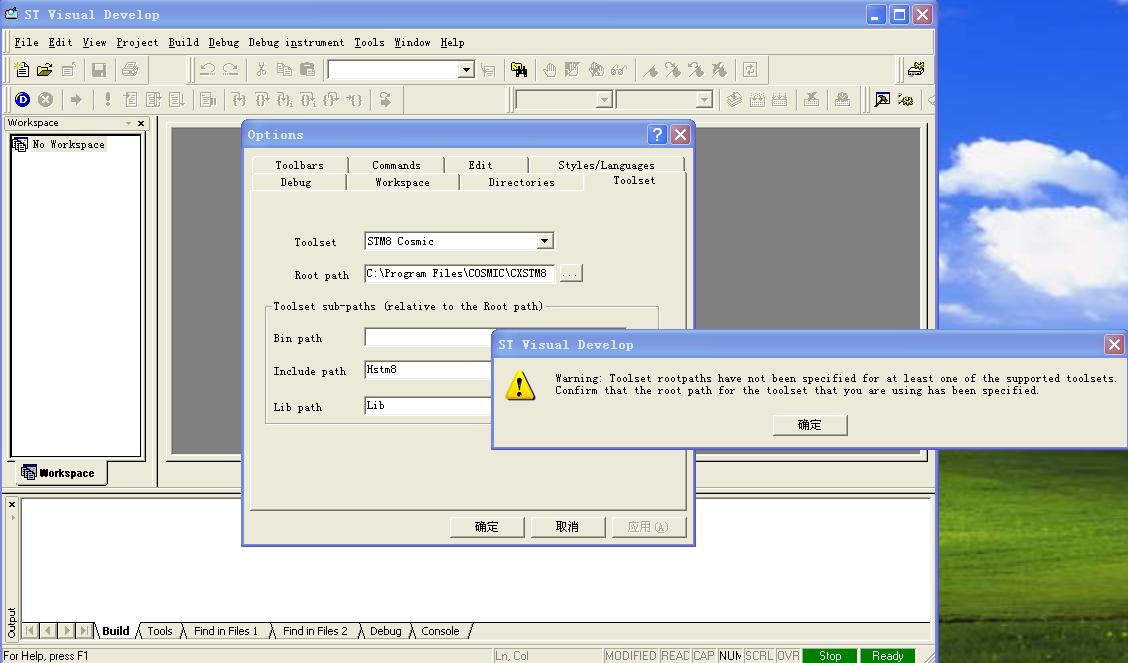Select the Find in Files 1 output tab
The image size is (1128, 663).
pyautogui.click(x=225, y=631)
